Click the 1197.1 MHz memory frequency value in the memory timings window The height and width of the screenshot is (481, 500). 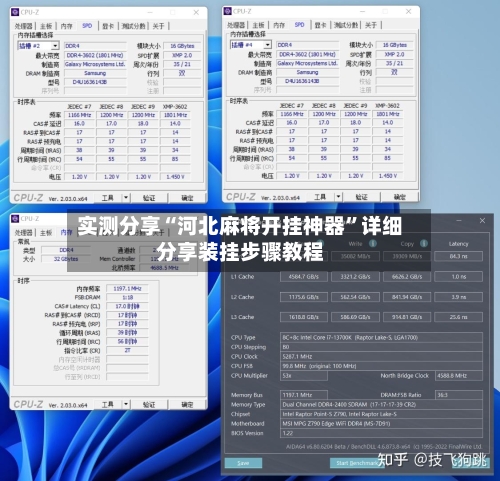click(127, 288)
